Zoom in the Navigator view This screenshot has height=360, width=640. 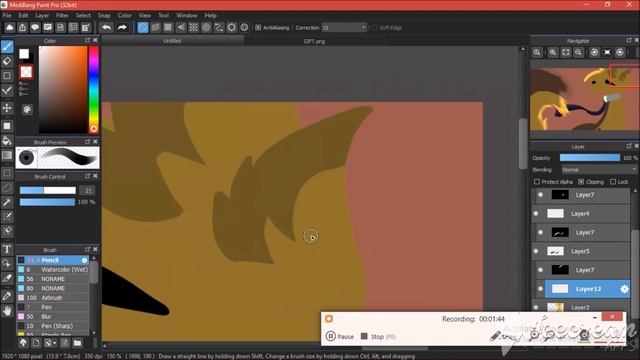(x=553, y=52)
